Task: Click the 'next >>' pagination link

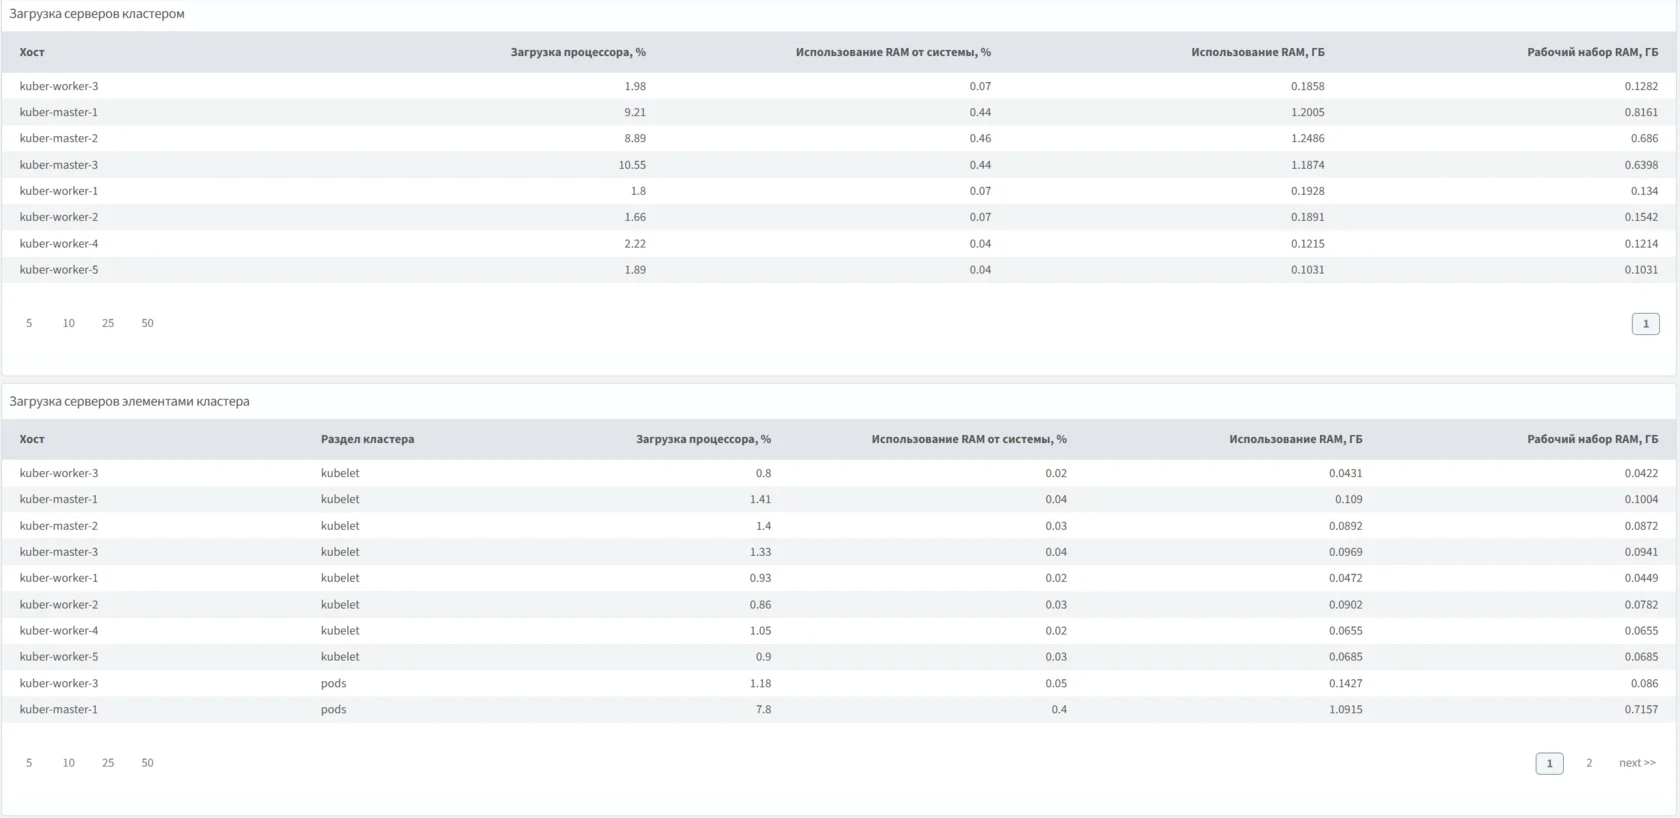Action: [x=1637, y=763]
